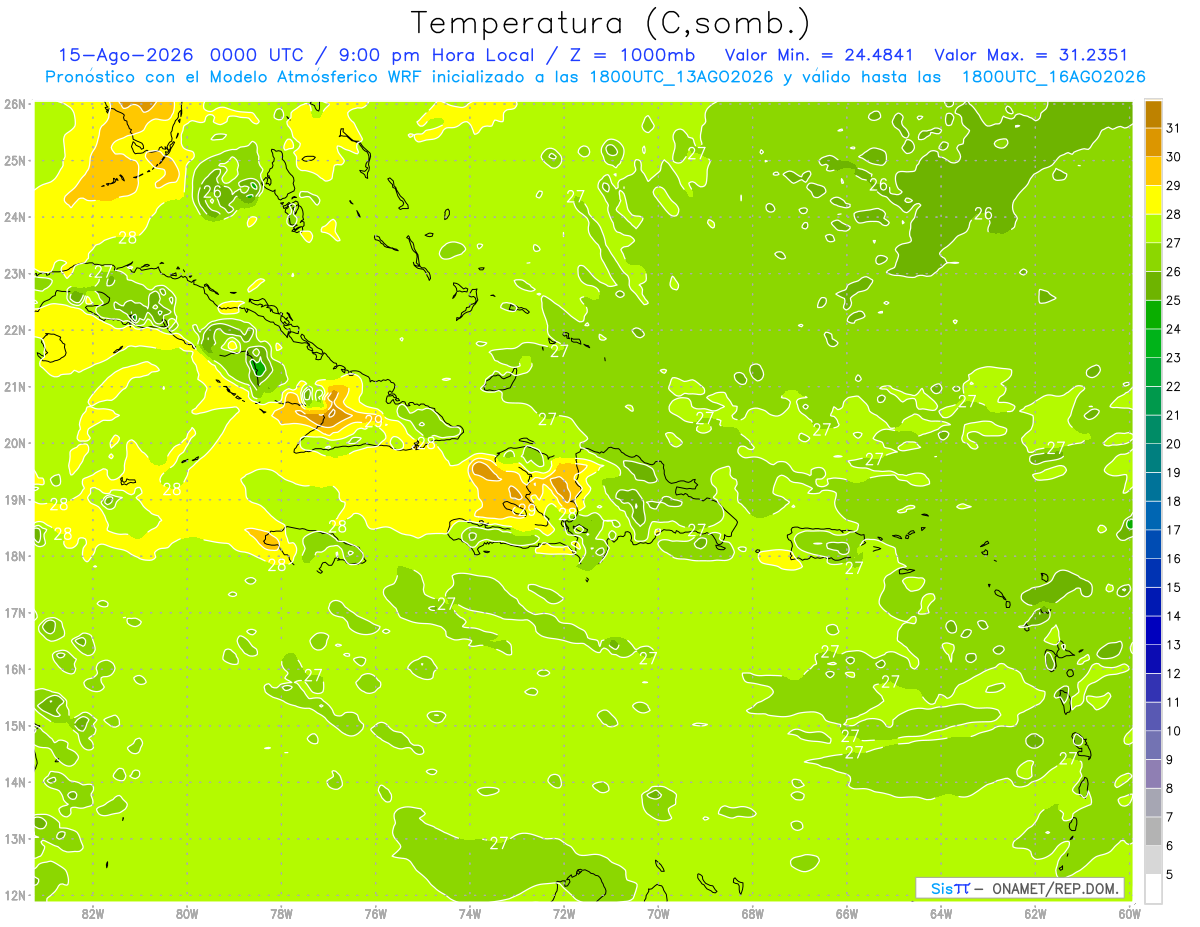Image resolution: width=1200 pixels, height=927 pixels.
Task: Click the "18N" latitude axis label
Action: pos(14,556)
